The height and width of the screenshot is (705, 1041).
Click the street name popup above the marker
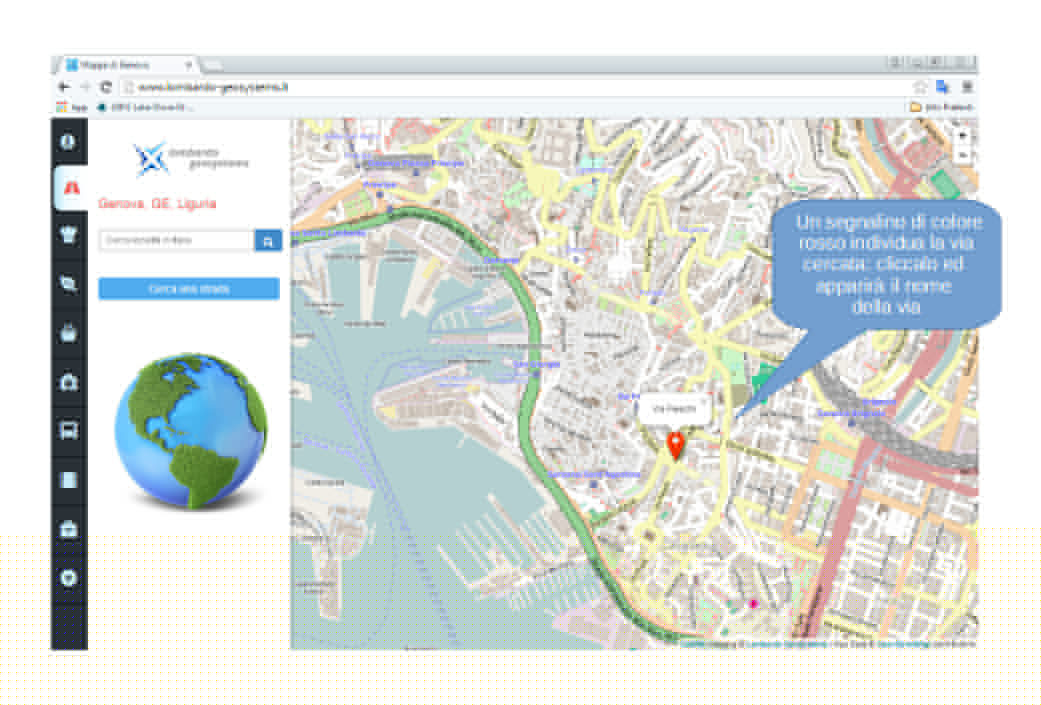674,409
